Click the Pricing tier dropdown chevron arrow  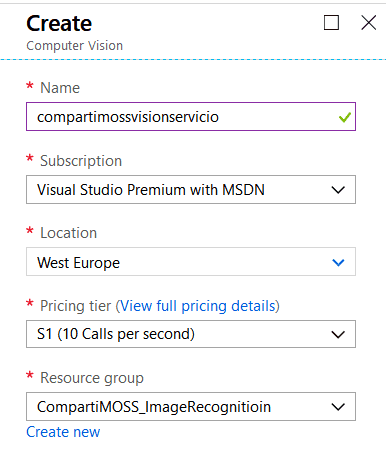(x=338, y=334)
